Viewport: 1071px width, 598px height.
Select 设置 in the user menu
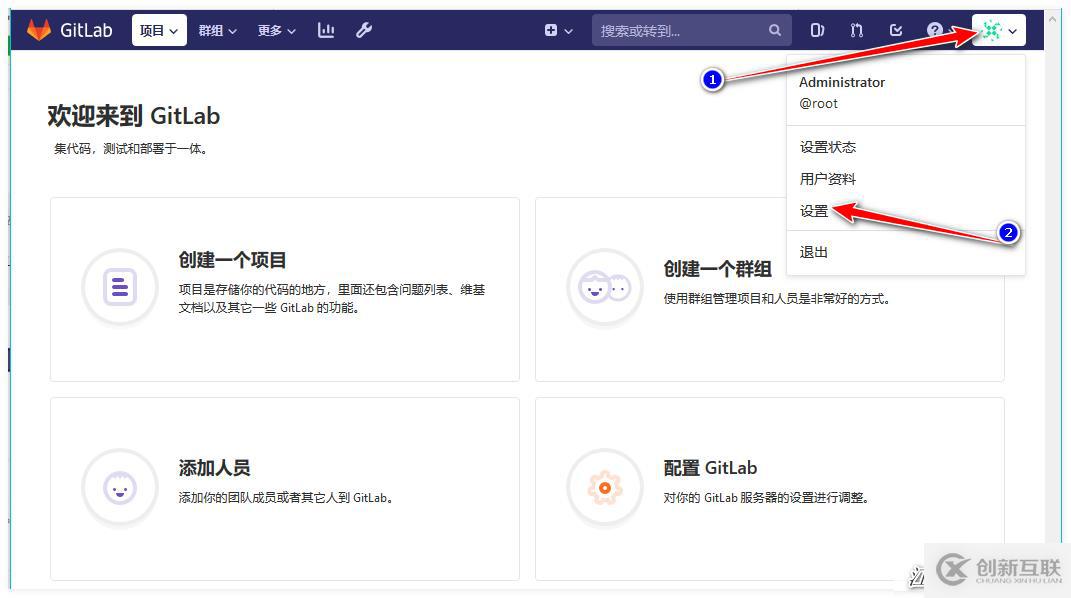[813, 211]
